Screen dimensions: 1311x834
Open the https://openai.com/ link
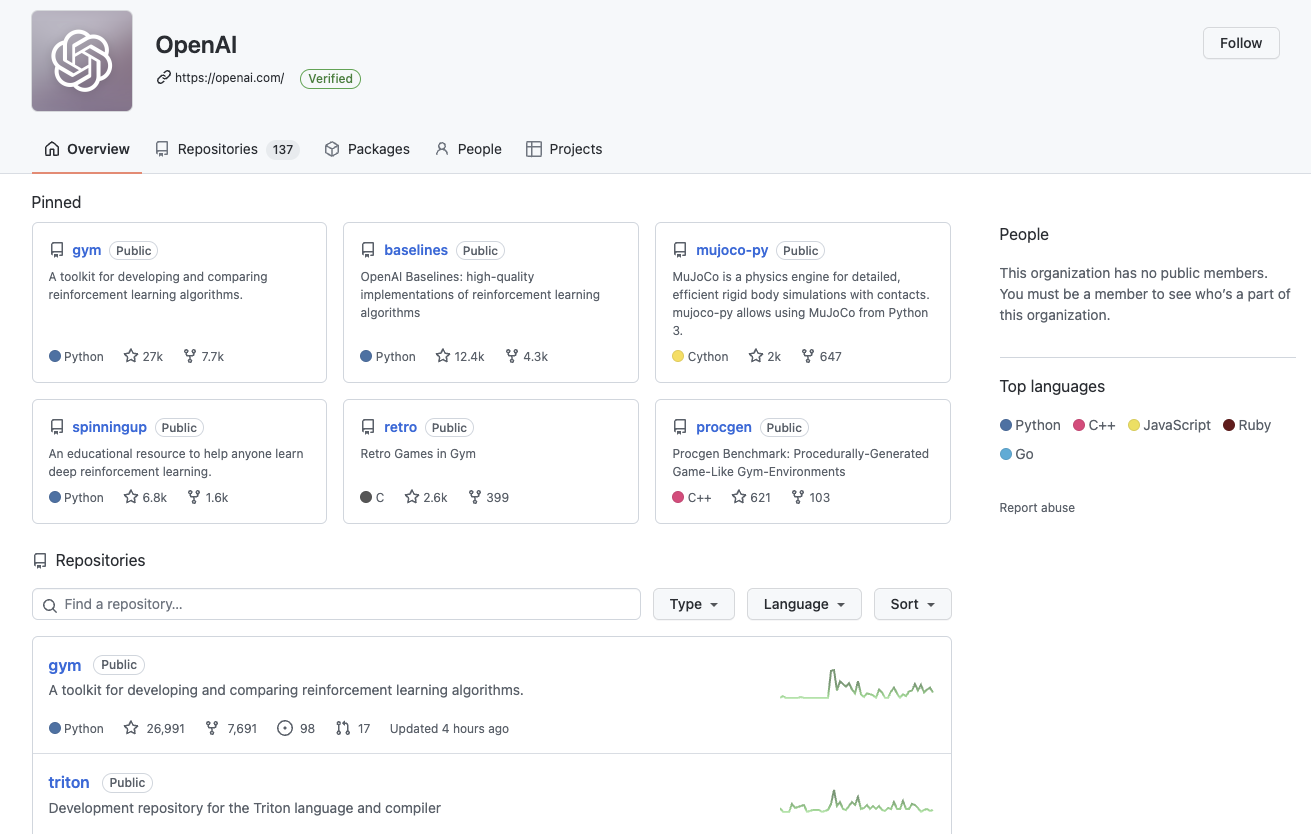[x=229, y=78]
